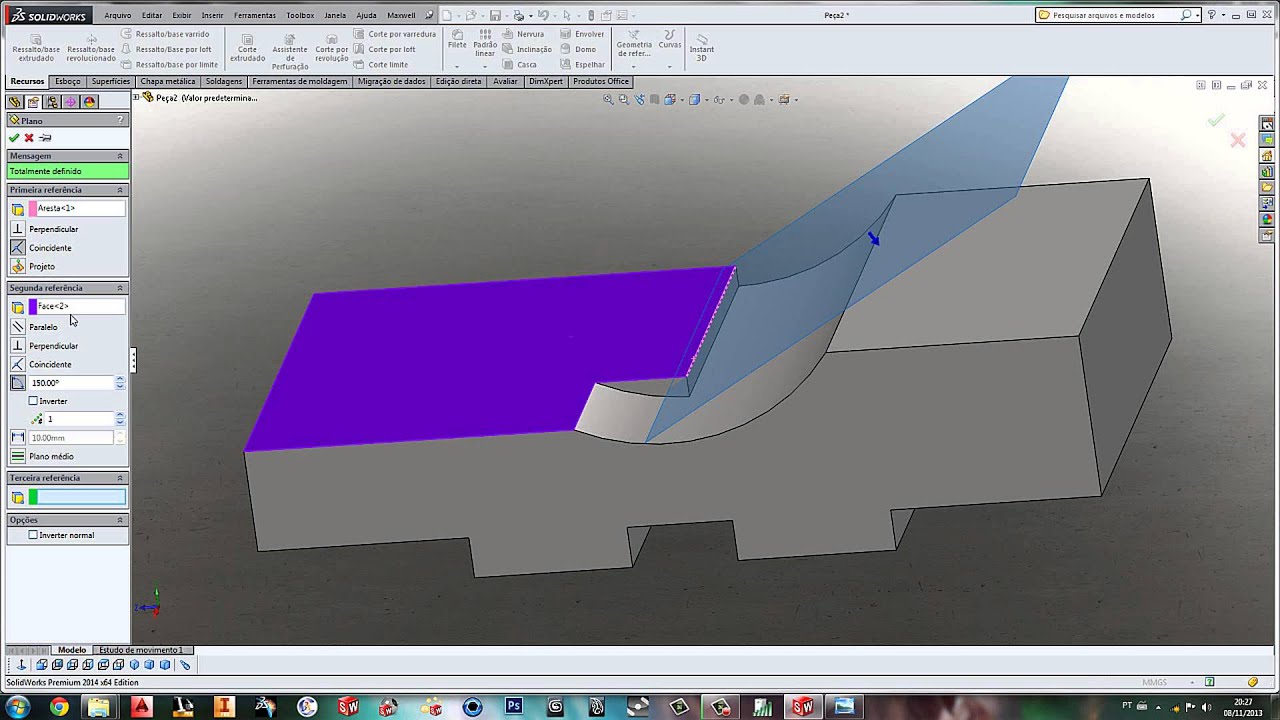Click the pushpin icon beside the red X

coord(45,138)
